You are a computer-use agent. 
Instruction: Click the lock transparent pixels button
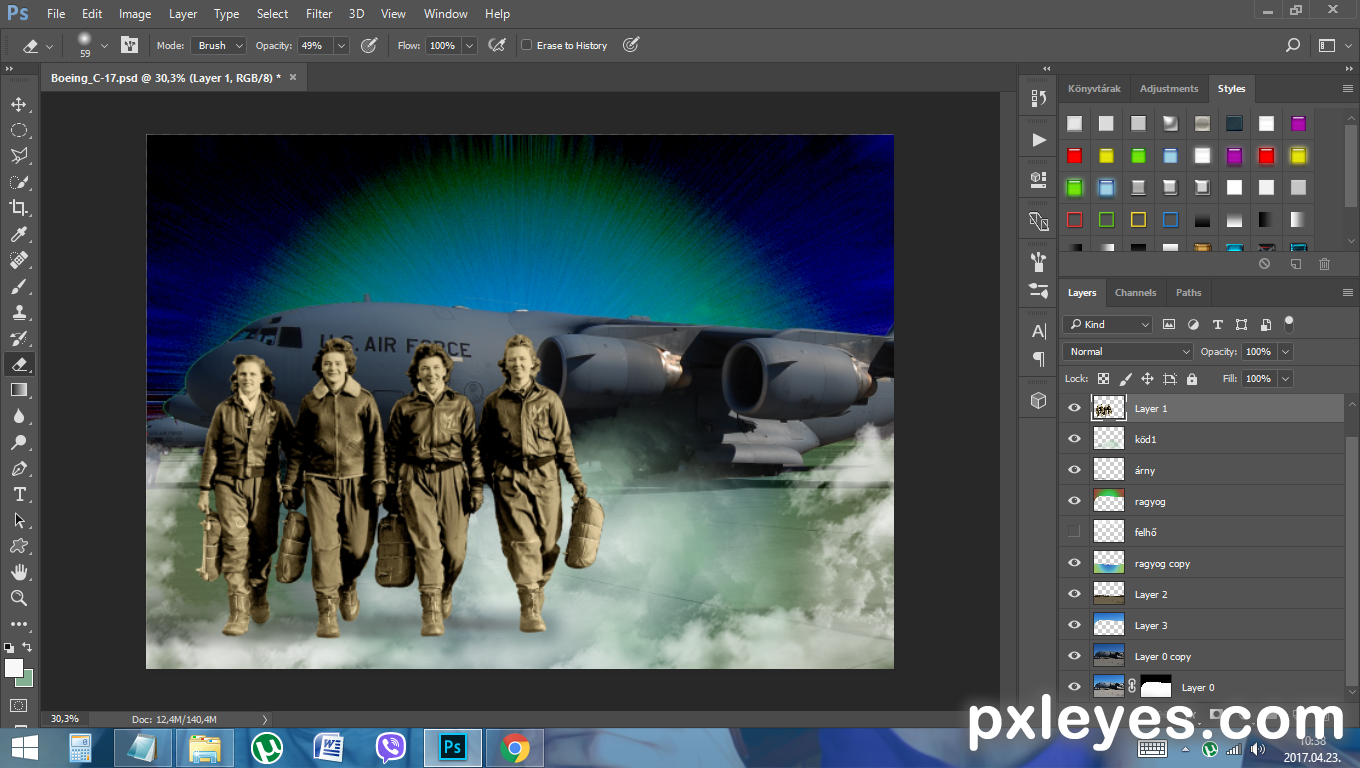(1103, 379)
